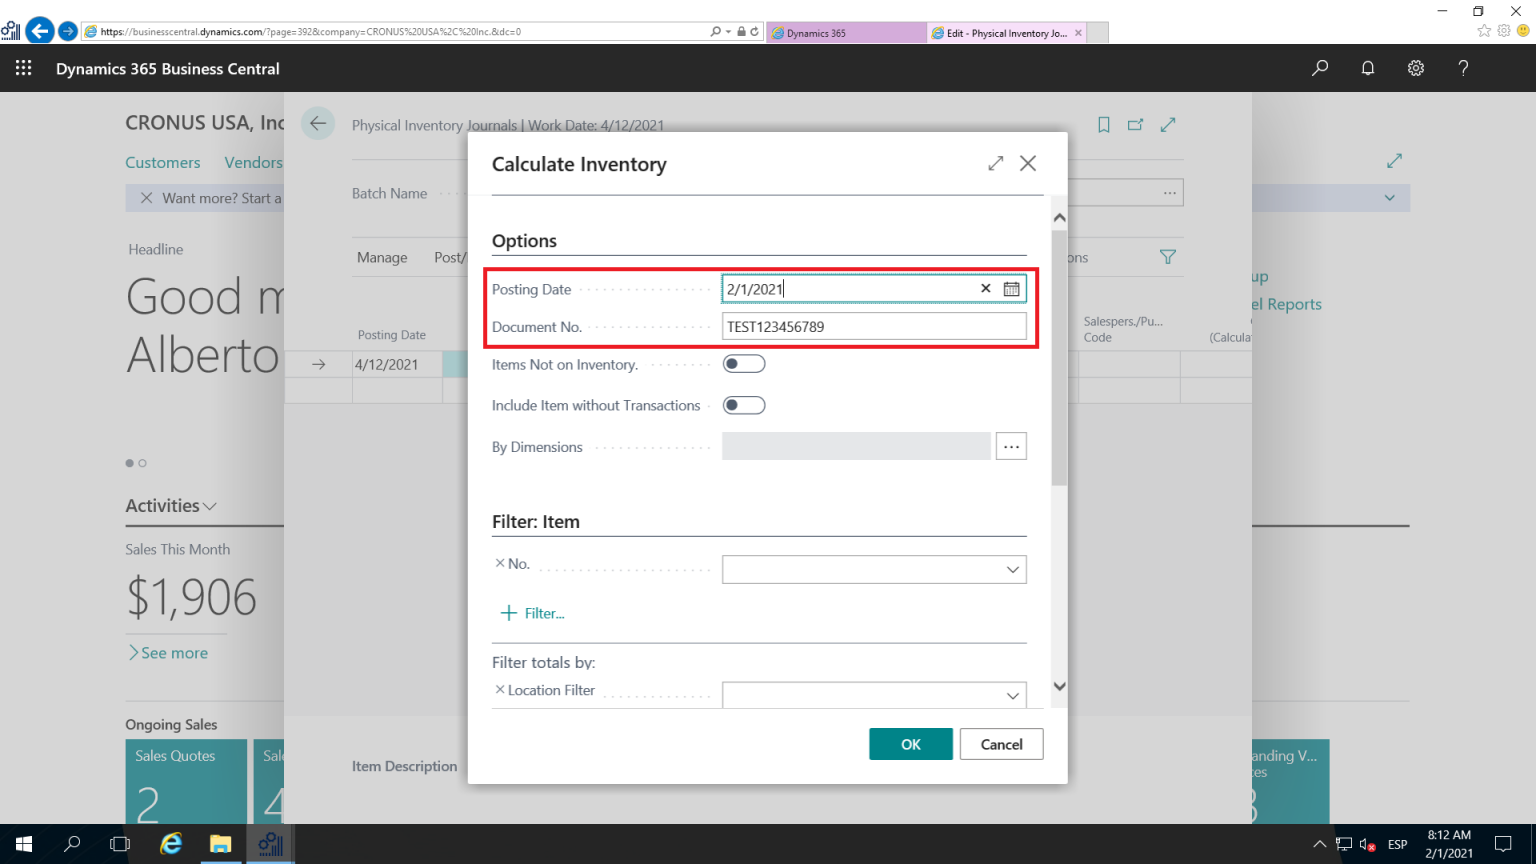1536x864 pixels.
Task: Expand the page to full screen
Action: pyautogui.click(x=1168, y=124)
